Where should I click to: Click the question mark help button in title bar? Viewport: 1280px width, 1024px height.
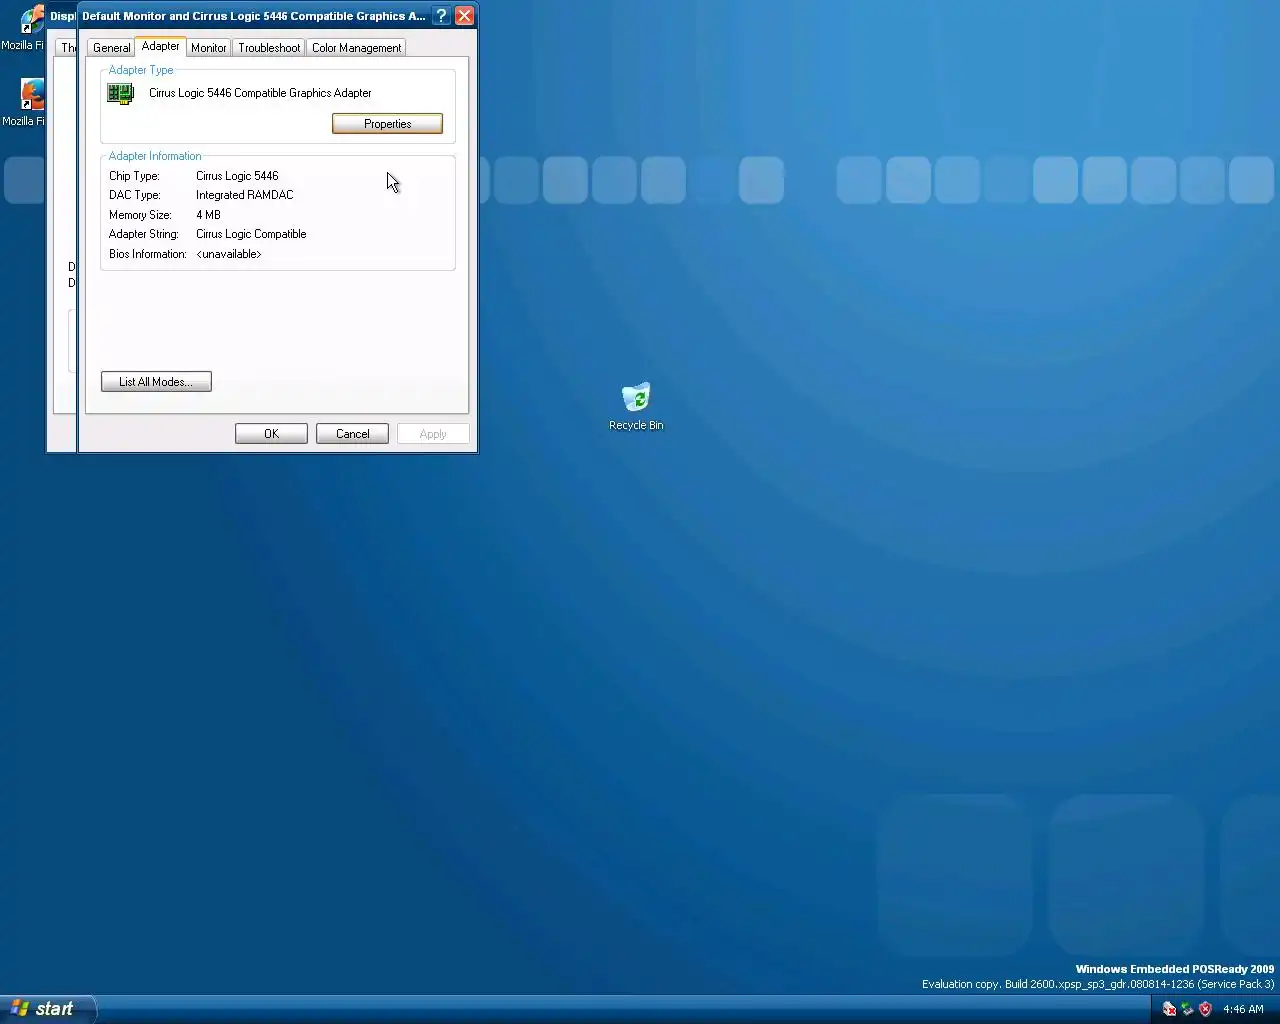pyautogui.click(x=441, y=16)
